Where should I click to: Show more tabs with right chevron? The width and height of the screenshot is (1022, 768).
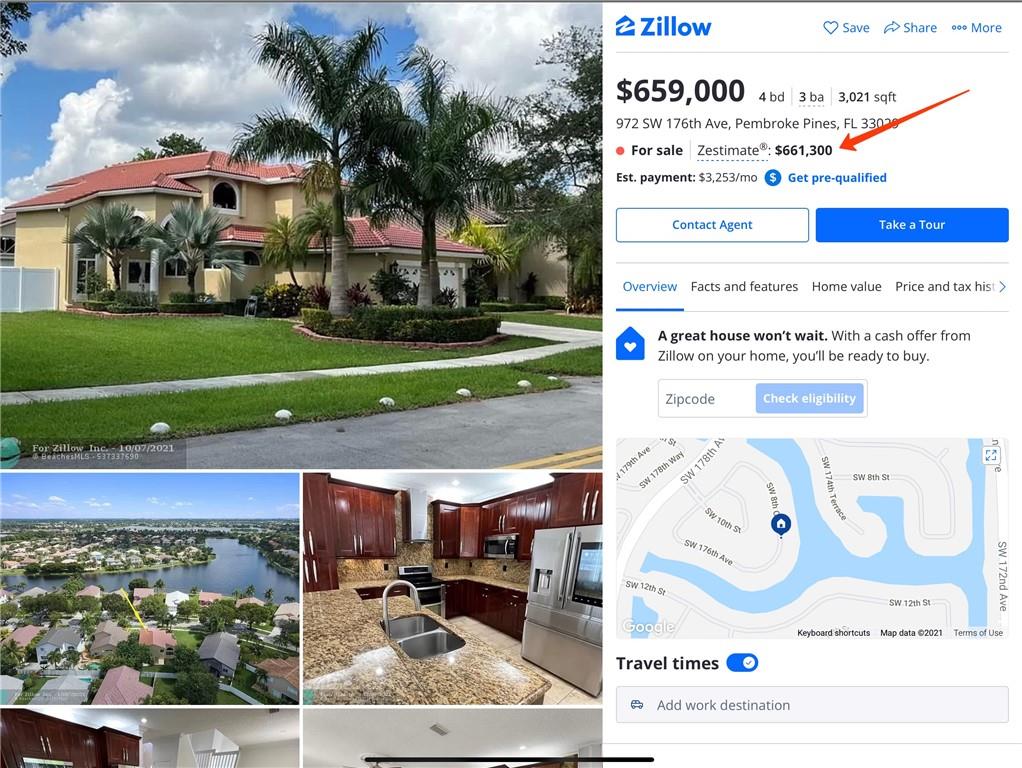click(x=1002, y=287)
